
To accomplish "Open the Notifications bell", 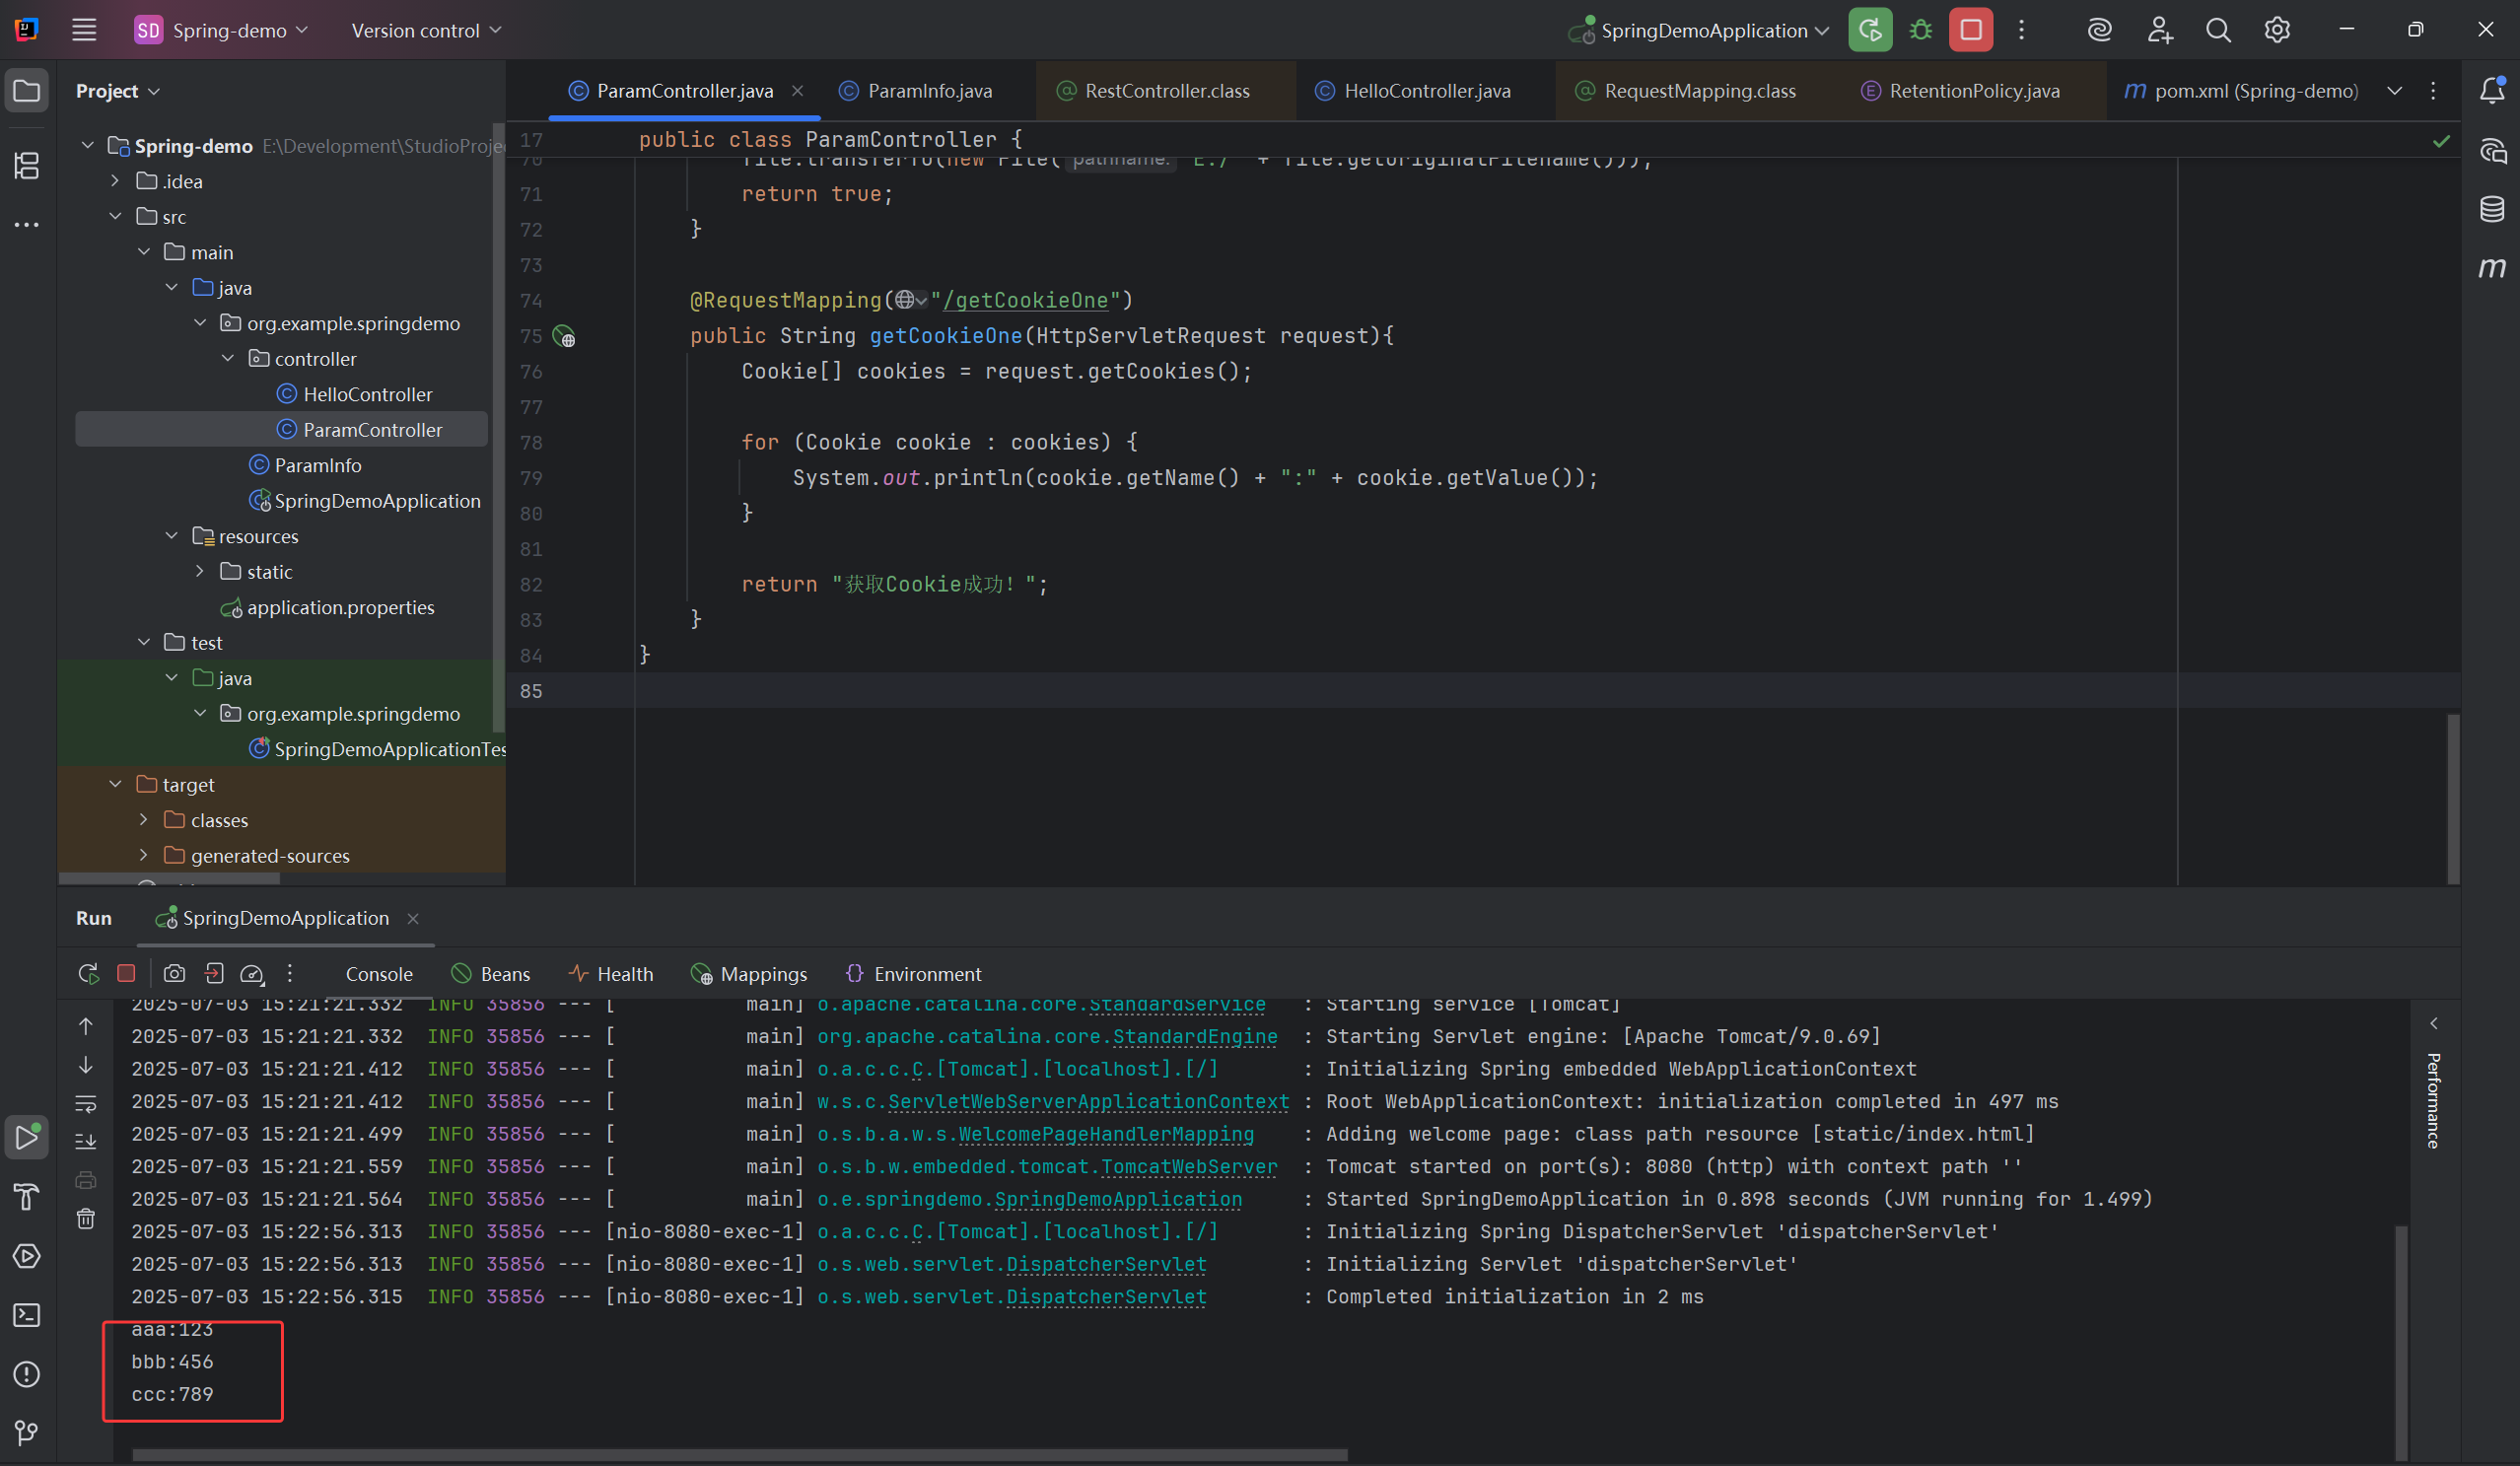I will pyautogui.click(x=2492, y=91).
